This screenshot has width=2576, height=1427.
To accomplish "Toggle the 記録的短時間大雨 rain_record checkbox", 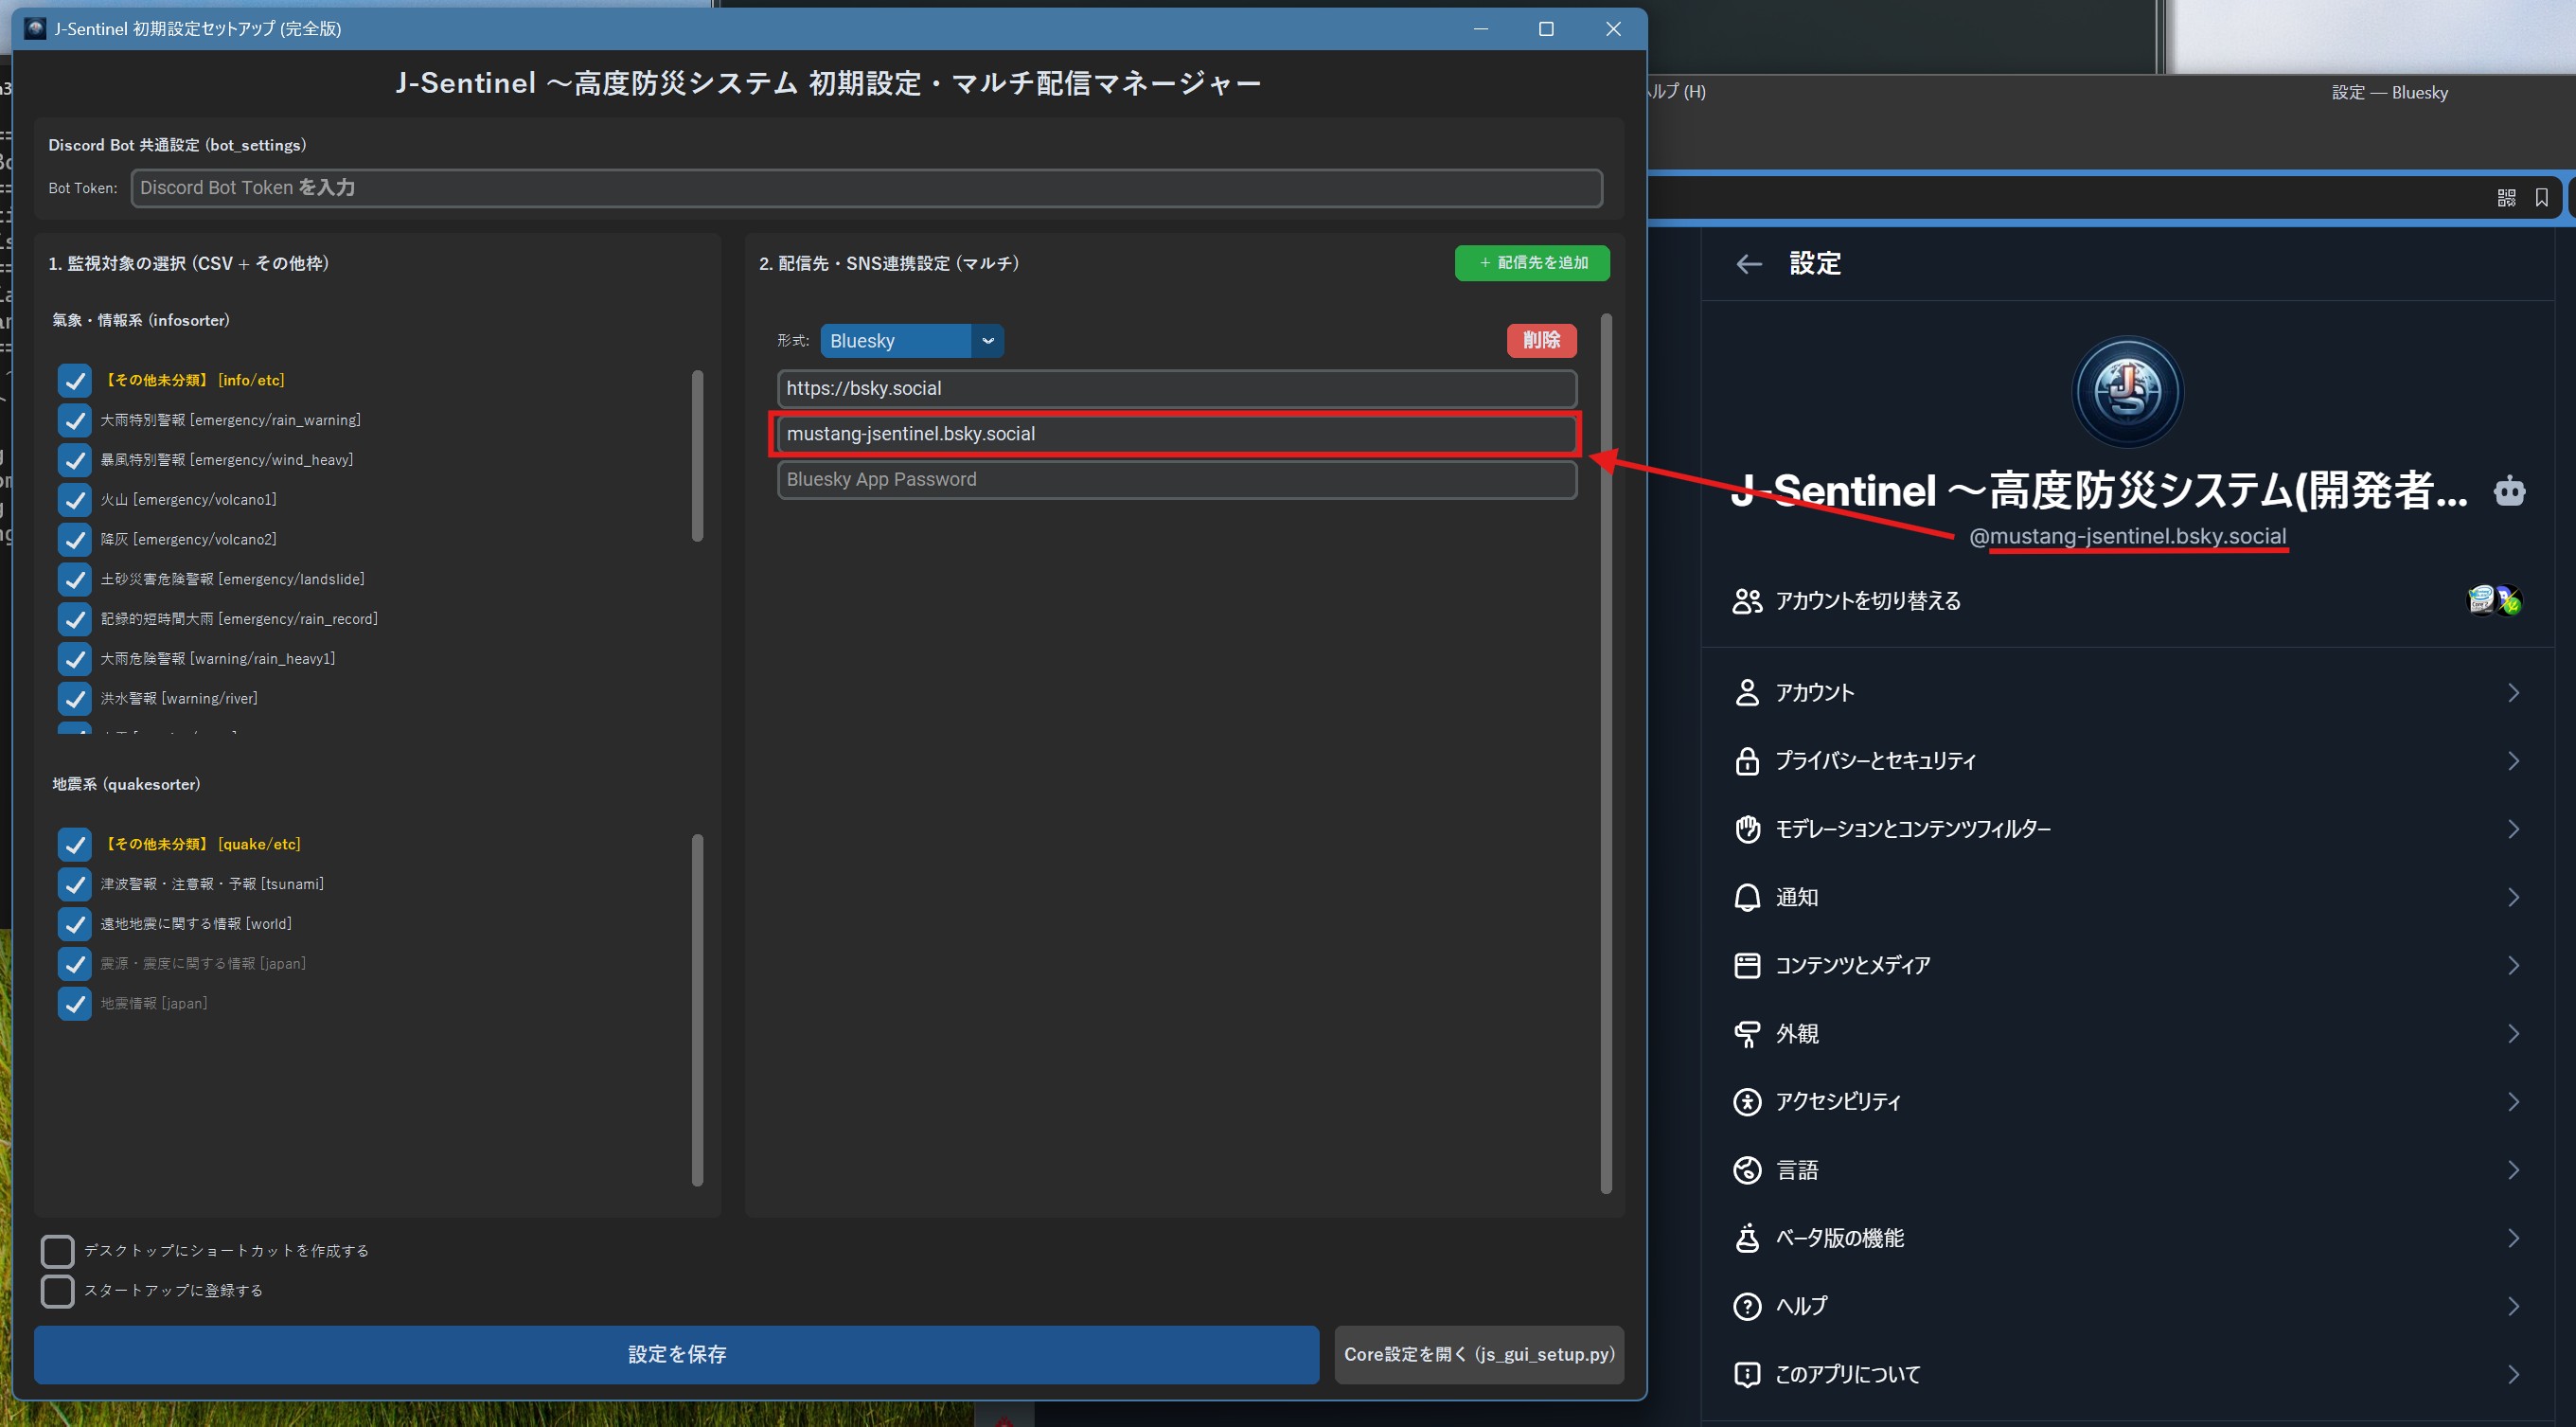I will click(75, 619).
